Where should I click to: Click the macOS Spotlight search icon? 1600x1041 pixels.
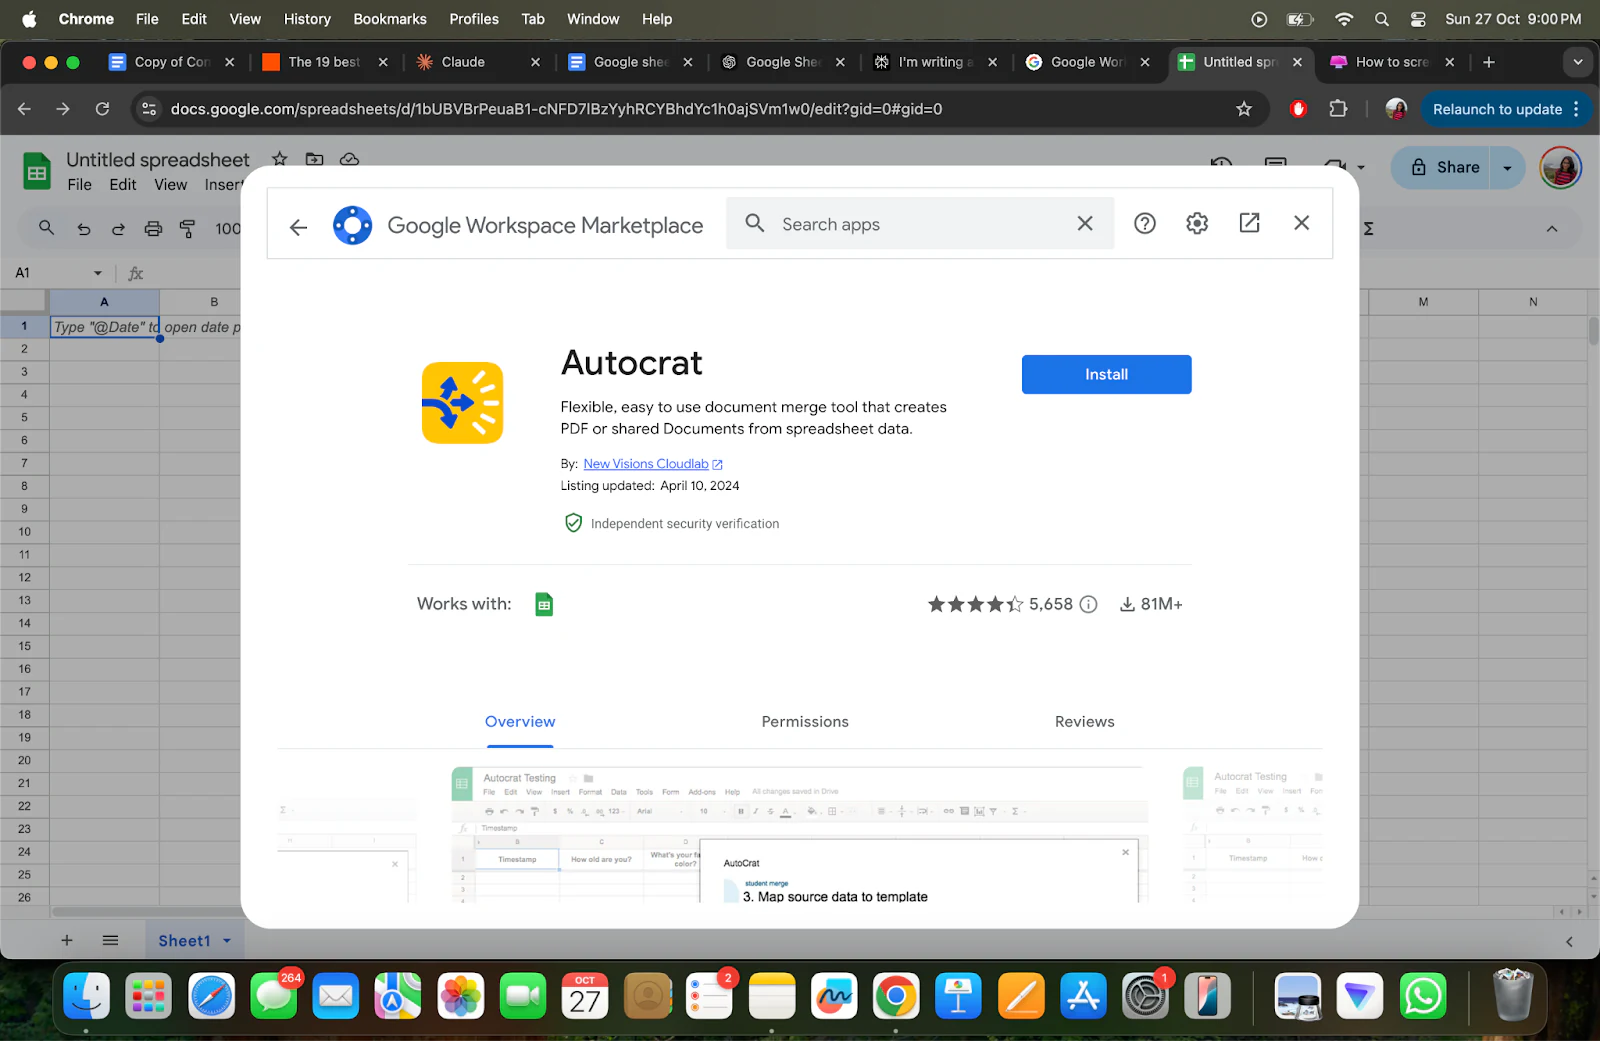1381,19
